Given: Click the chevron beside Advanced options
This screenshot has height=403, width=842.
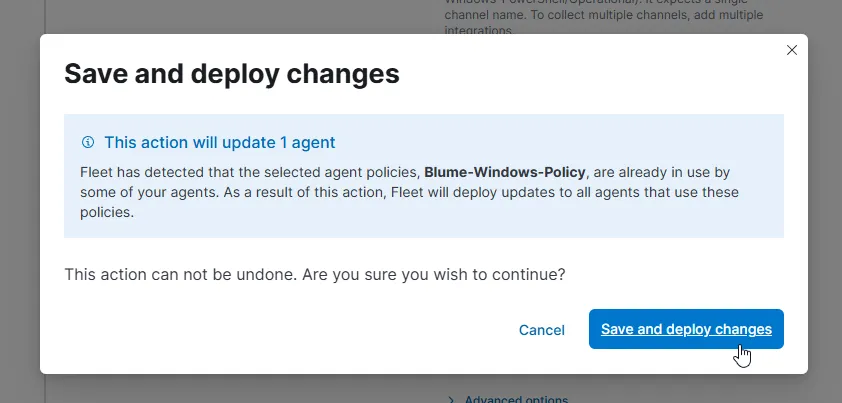Looking at the screenshot, I should 450,399.
